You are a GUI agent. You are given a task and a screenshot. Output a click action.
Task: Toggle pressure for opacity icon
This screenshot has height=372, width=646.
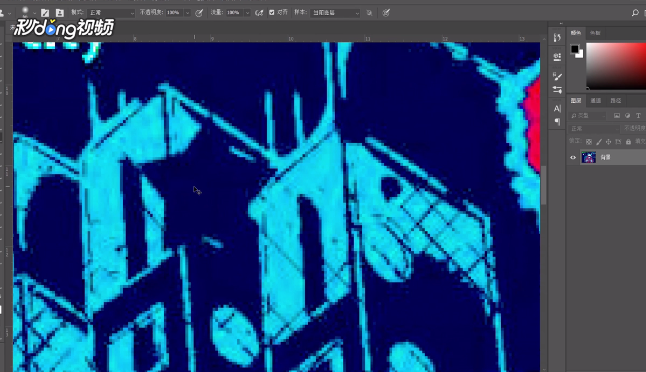[199, 13]
